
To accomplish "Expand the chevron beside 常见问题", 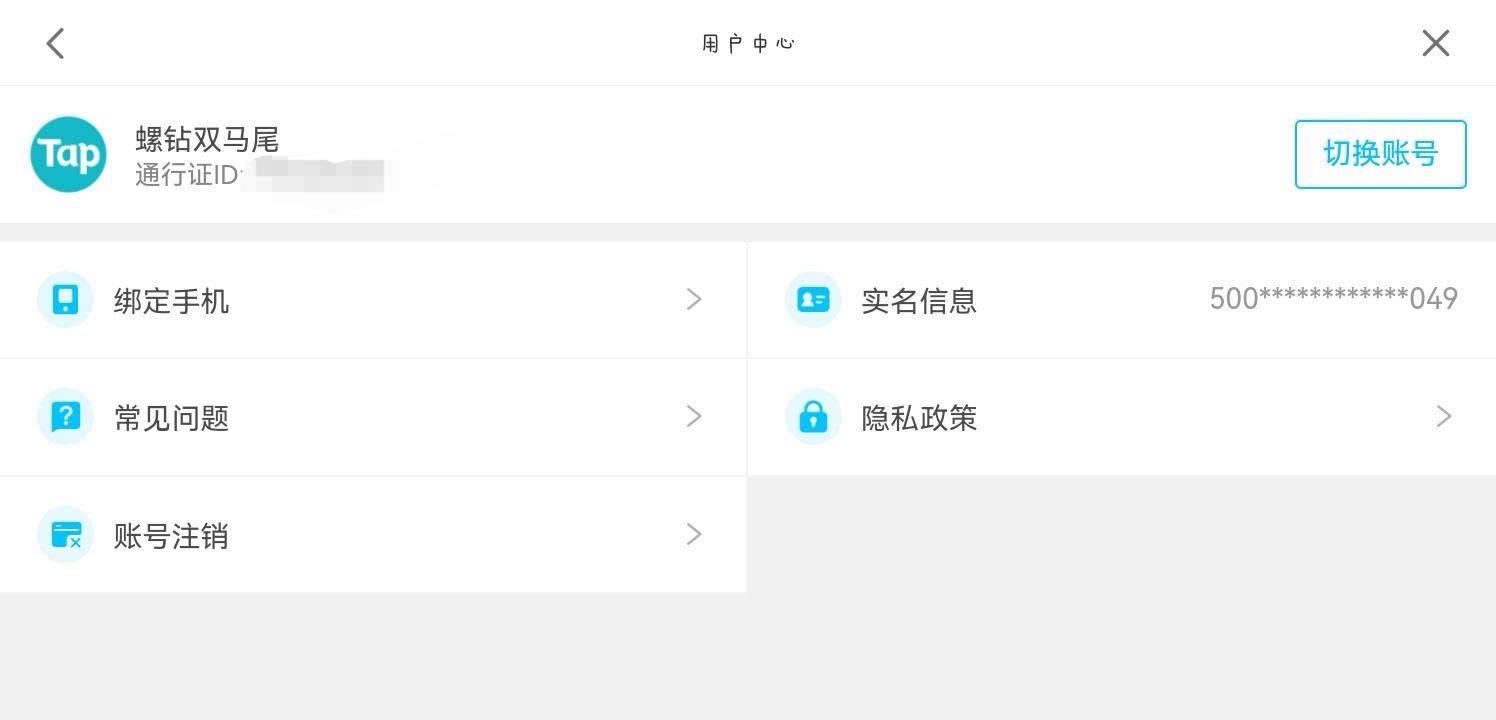I will (x=694, y=416).
